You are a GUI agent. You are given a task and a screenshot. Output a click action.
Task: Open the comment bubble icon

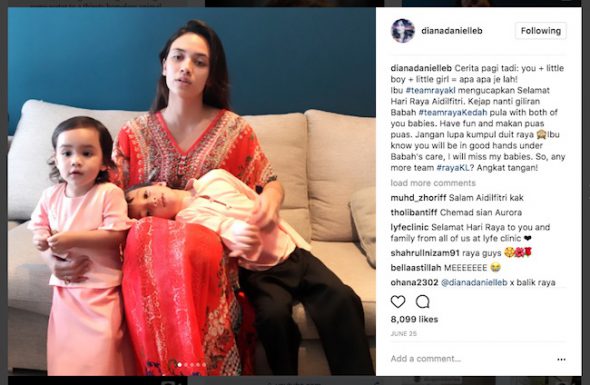click(x=423, y=301)
